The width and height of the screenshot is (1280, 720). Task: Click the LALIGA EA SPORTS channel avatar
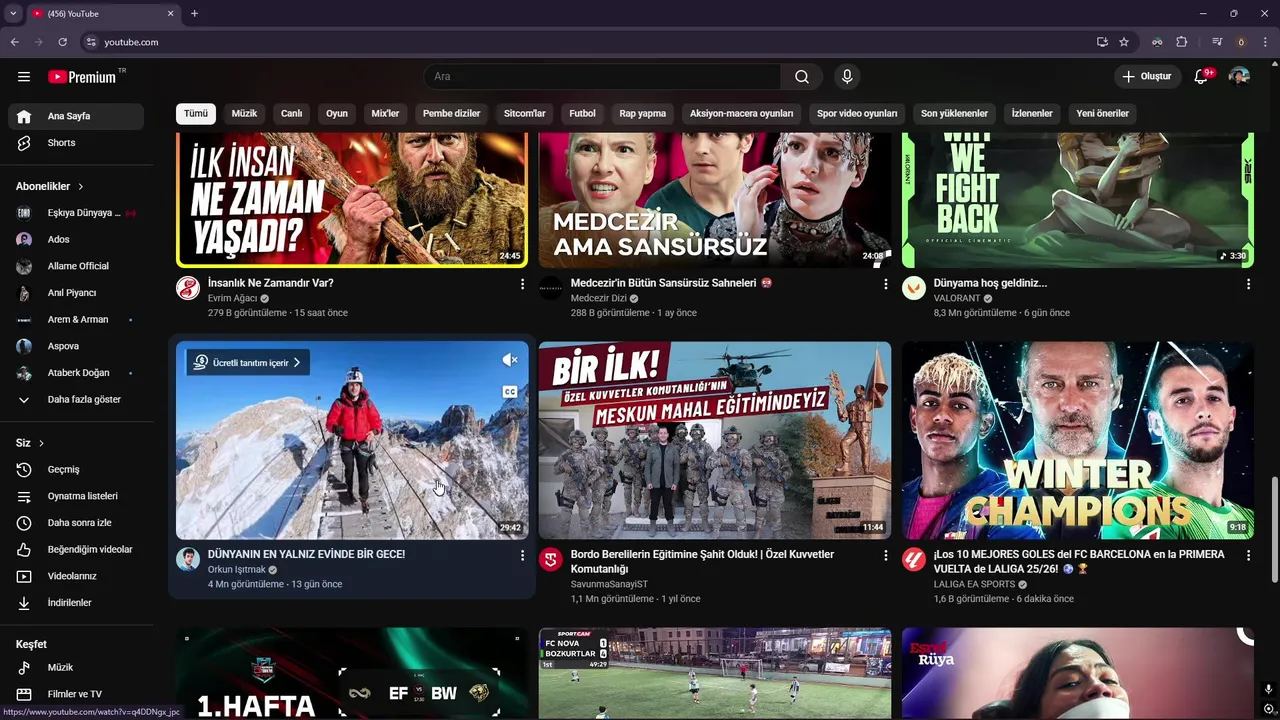pyautogui.click(x=914, y=560)
